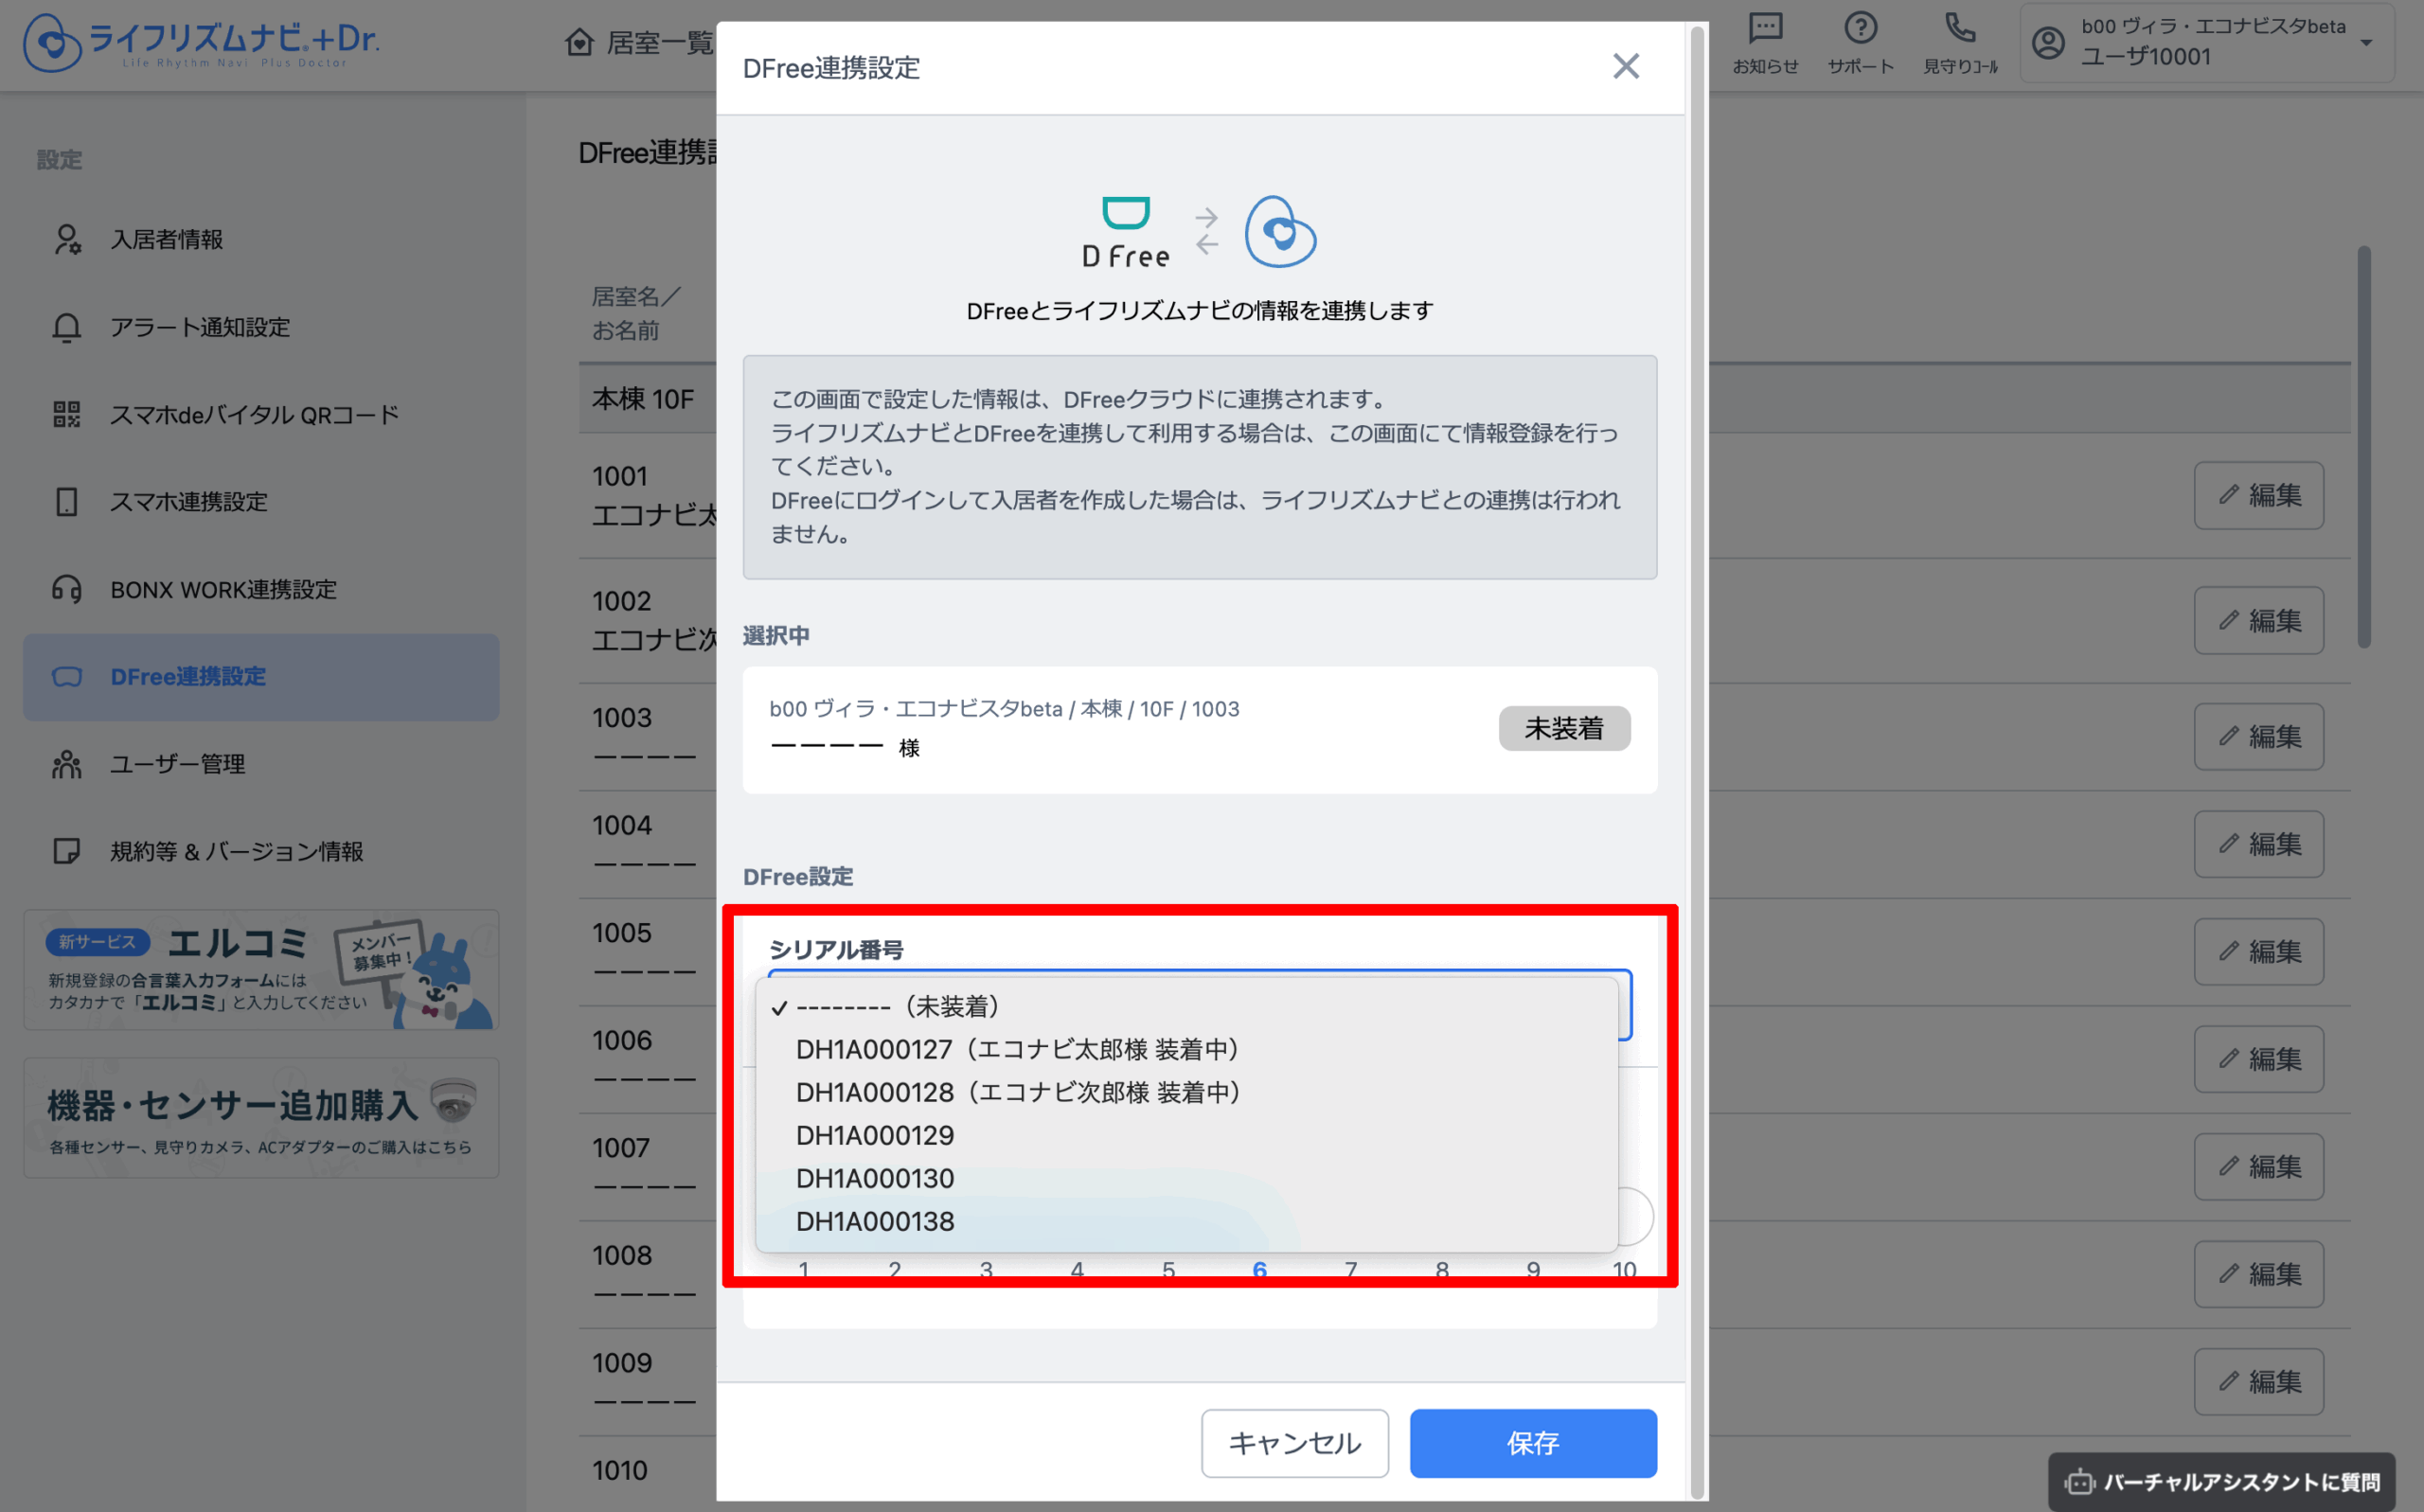
Task: Click the terms document icon
Action: coord(67,851)
